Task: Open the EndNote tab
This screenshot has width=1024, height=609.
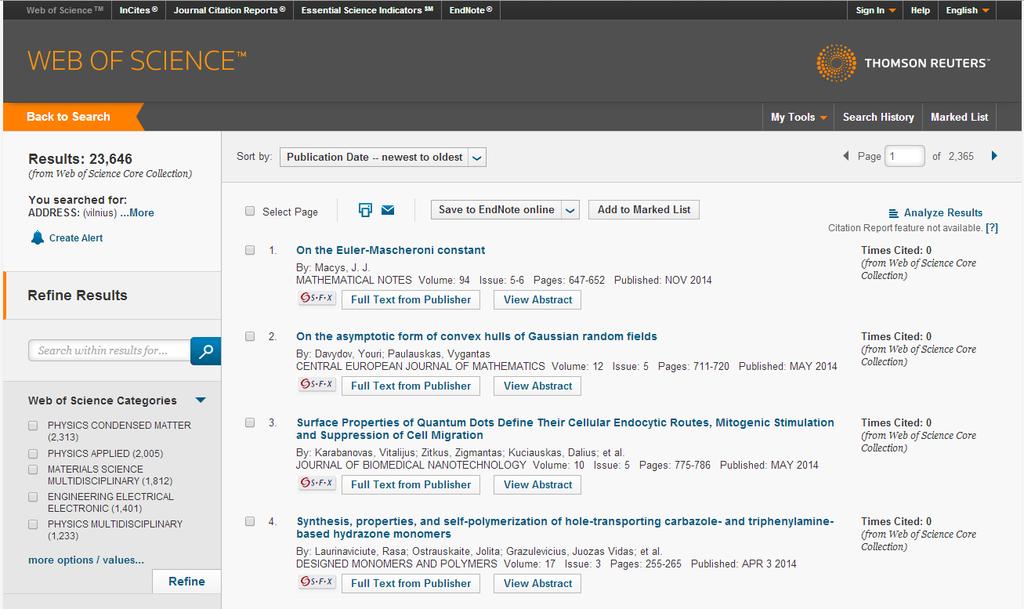Action: tap(471, 10)
